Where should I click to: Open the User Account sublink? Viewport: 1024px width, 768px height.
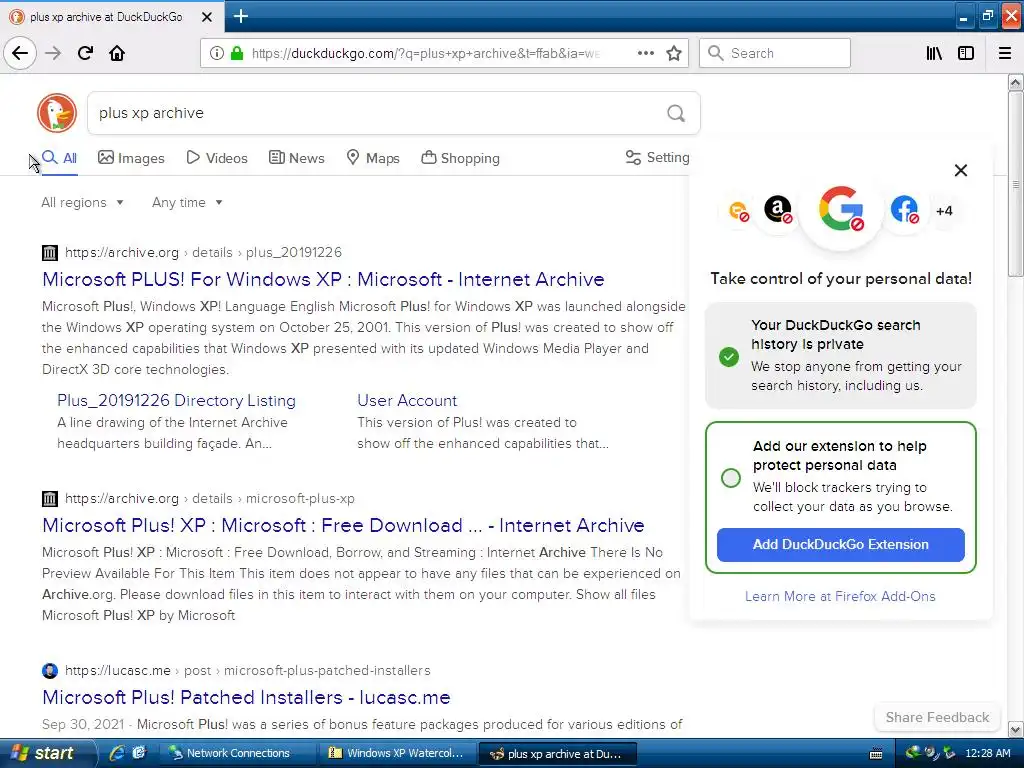click(407, 400)
